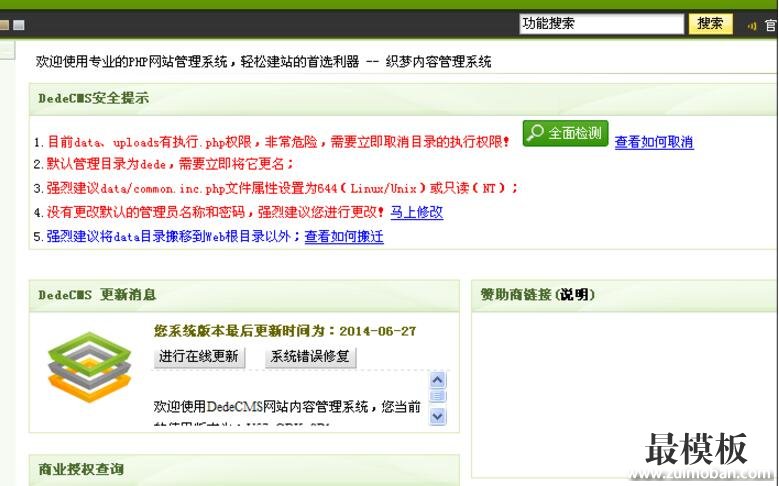The image size is (779, 486).
Task: Click the 2014-06-27 last update time text
Action: point(378,331)
